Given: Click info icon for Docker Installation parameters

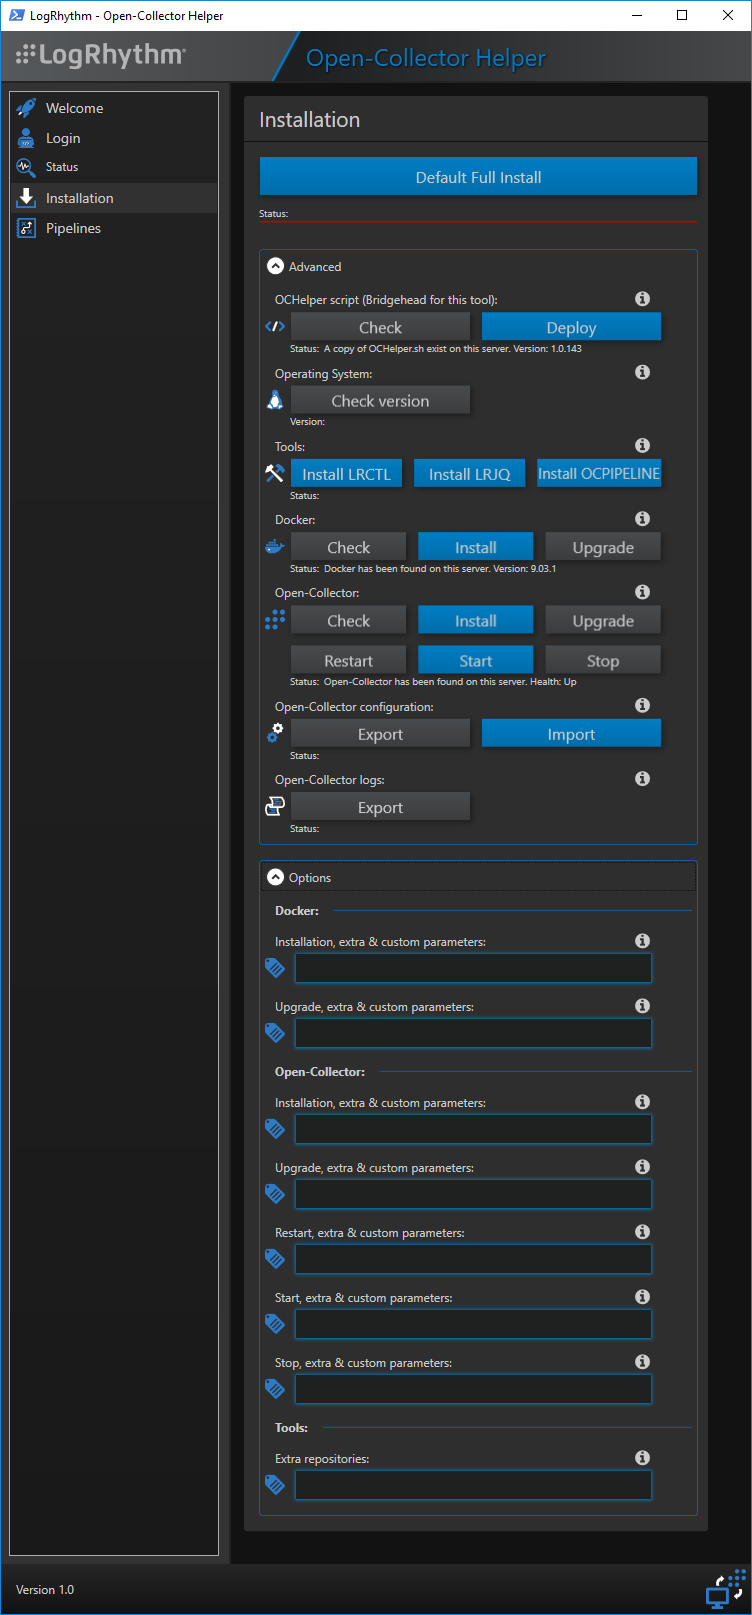Looking at the screenshot, I should 643,941.
